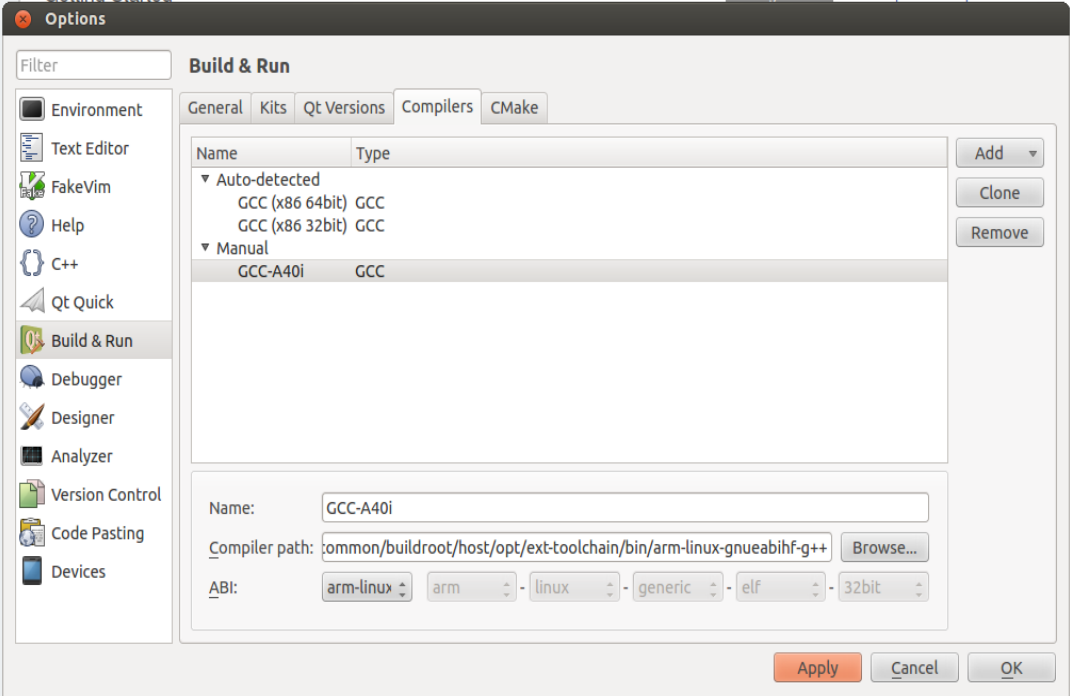Collapse the Auto-detected compilers group

click(205, 179)
